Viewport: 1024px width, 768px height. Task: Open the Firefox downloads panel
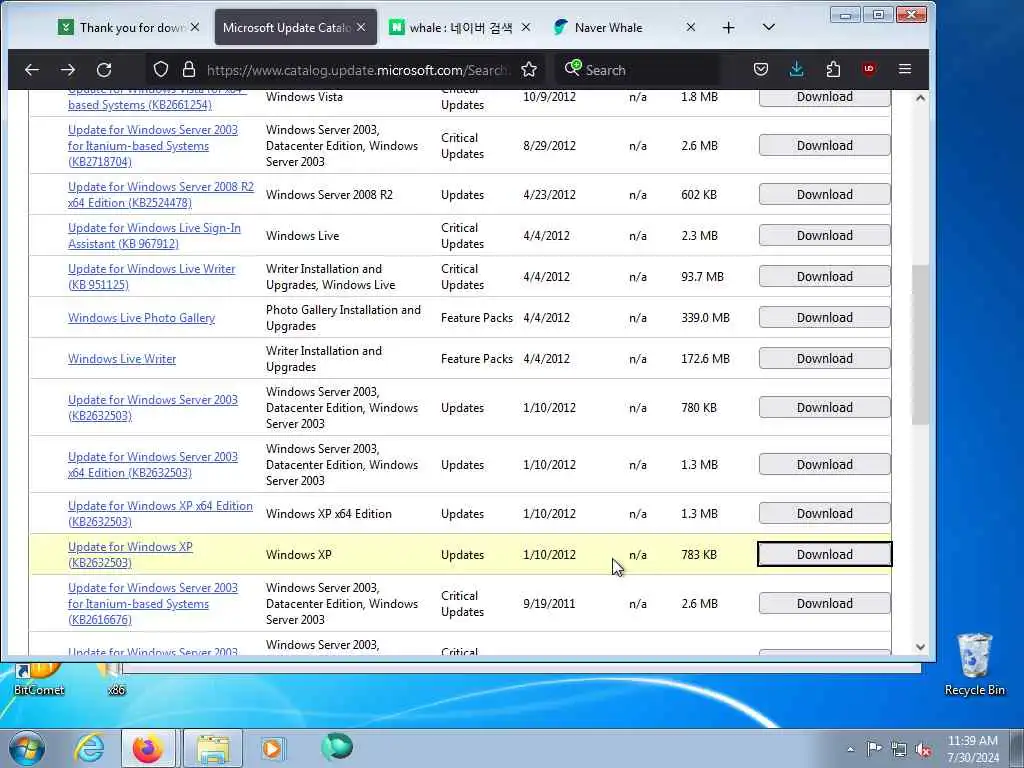[x=797, y=69]
